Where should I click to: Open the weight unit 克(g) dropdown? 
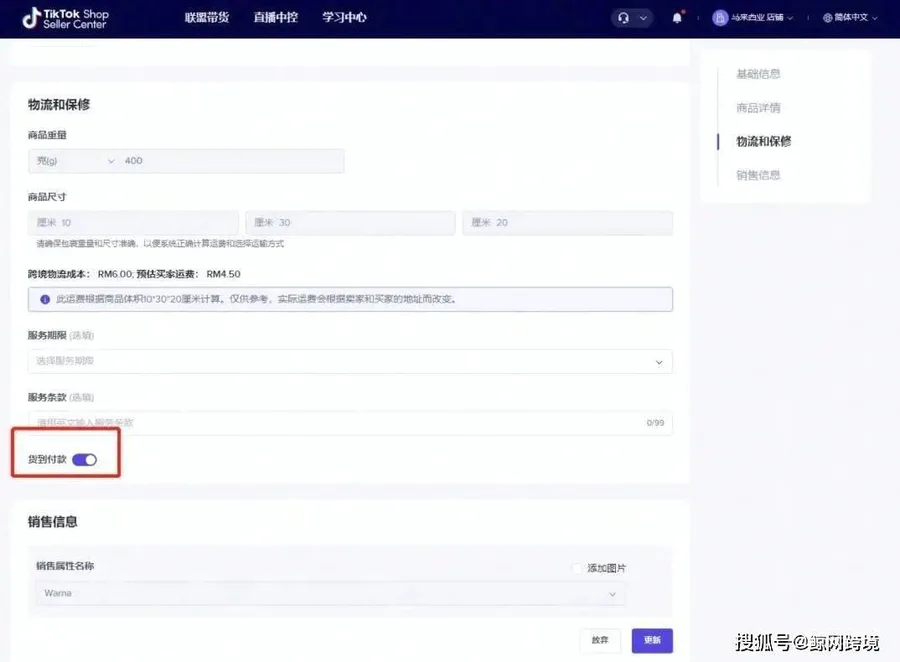tap(75, 161)
